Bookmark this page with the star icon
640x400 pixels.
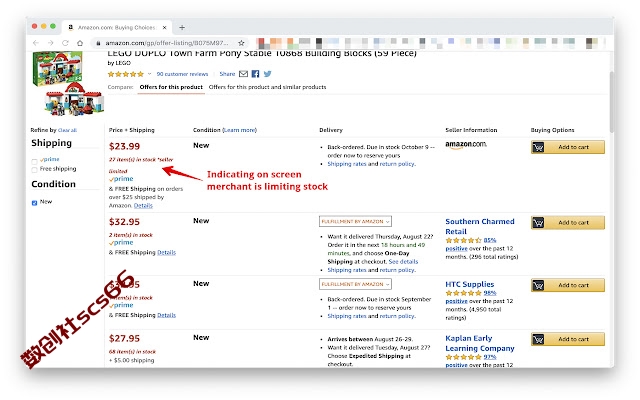click(241, 43)
